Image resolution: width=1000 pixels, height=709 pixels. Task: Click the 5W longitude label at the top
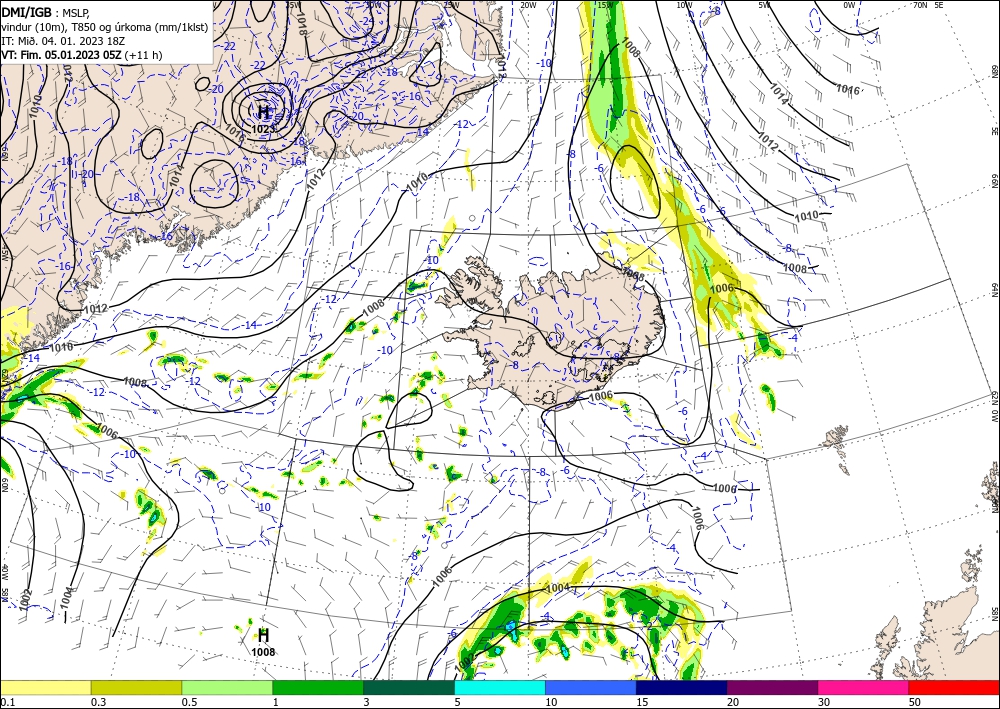point(764,5)
